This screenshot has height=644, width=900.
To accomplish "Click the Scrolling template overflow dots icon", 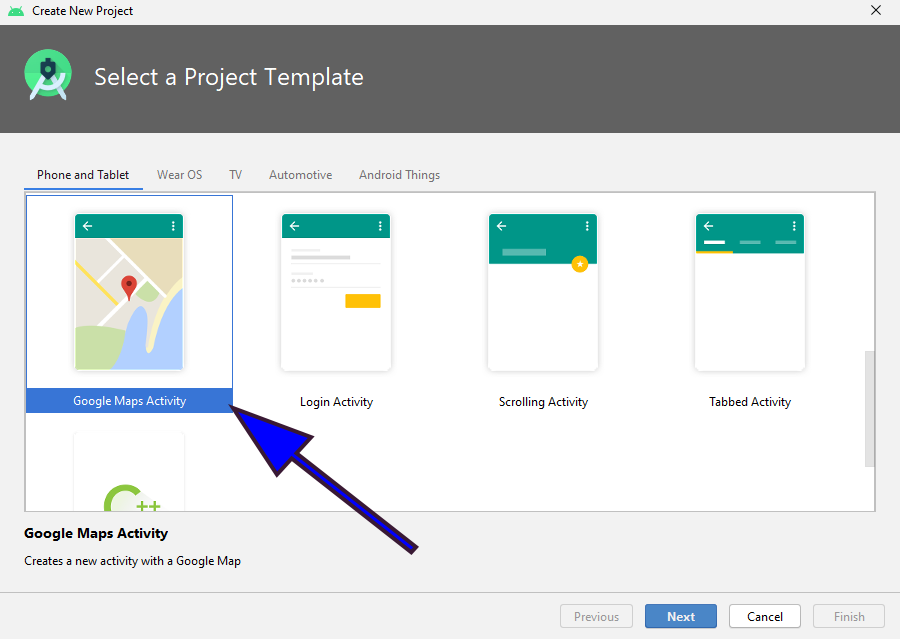I will point(587,226).
